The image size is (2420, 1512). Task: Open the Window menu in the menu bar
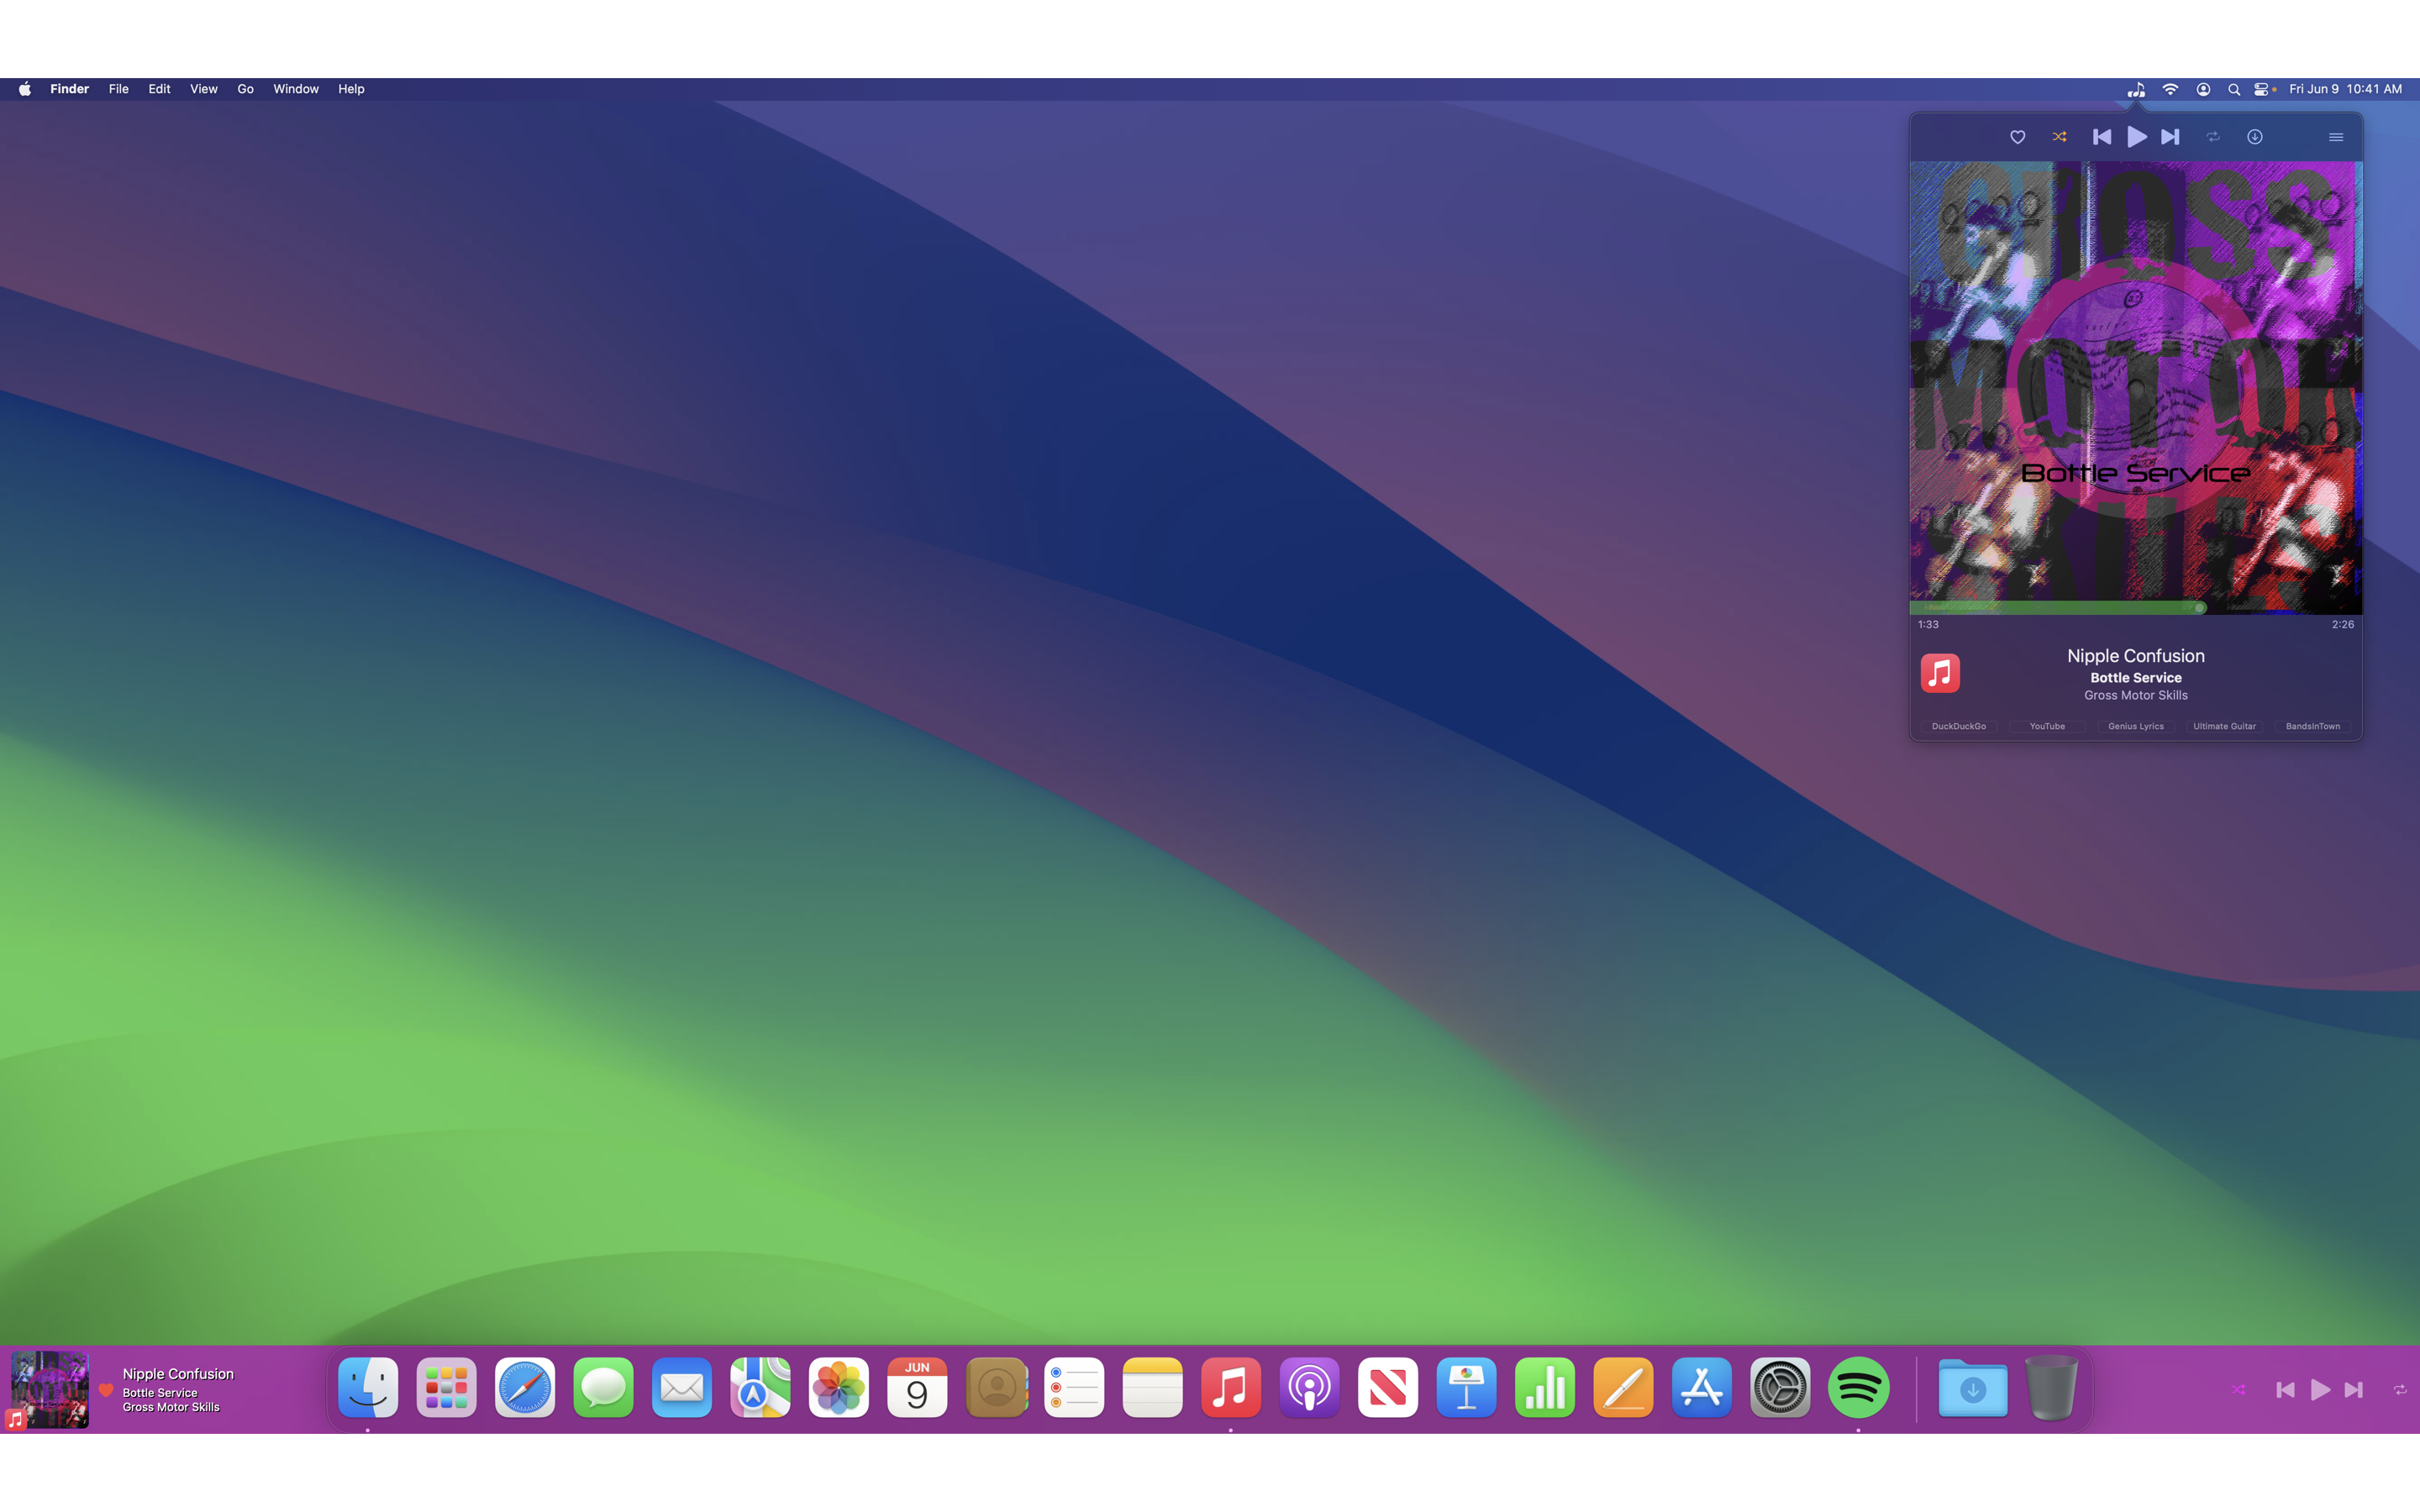point(295,89)
